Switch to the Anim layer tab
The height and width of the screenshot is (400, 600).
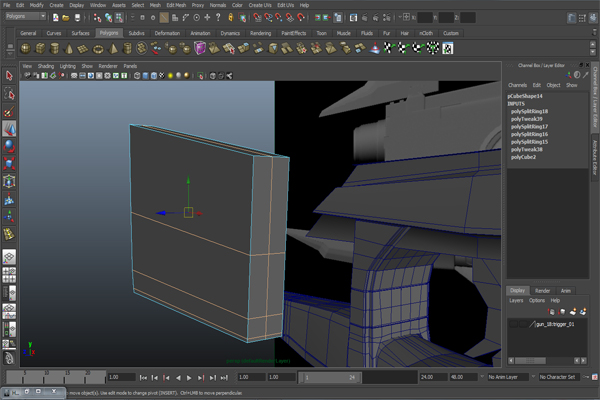[566, 291]
